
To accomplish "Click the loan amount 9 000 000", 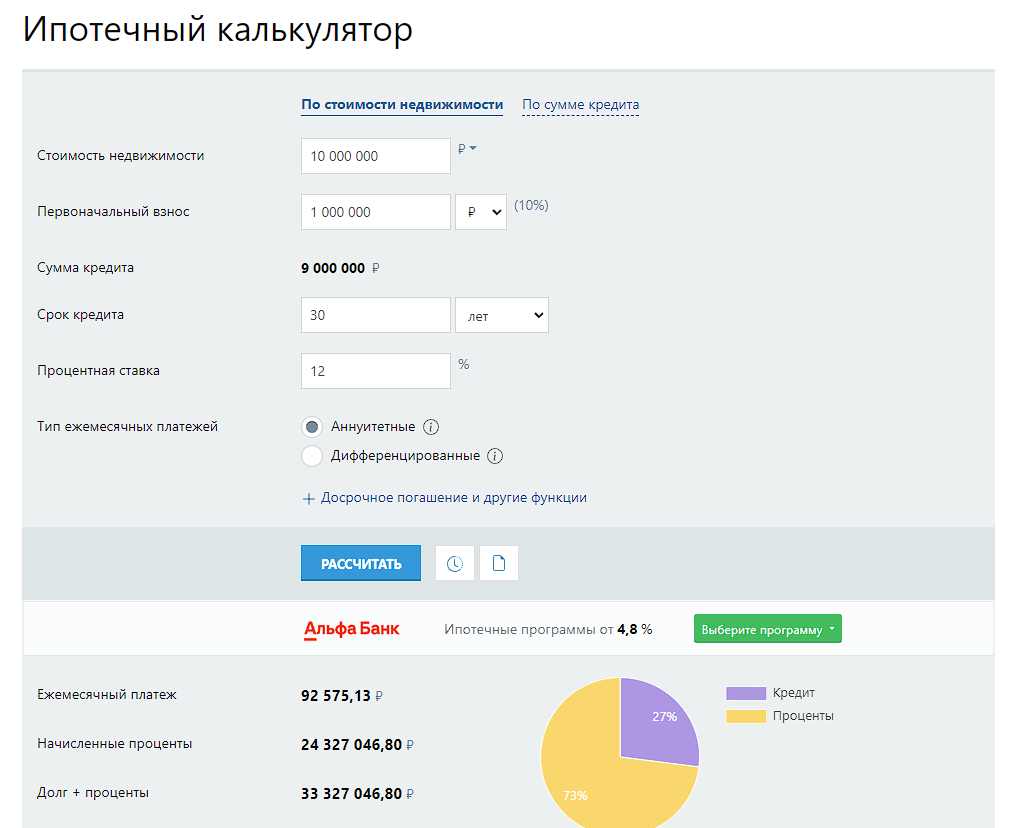I will tap(333, 268).
